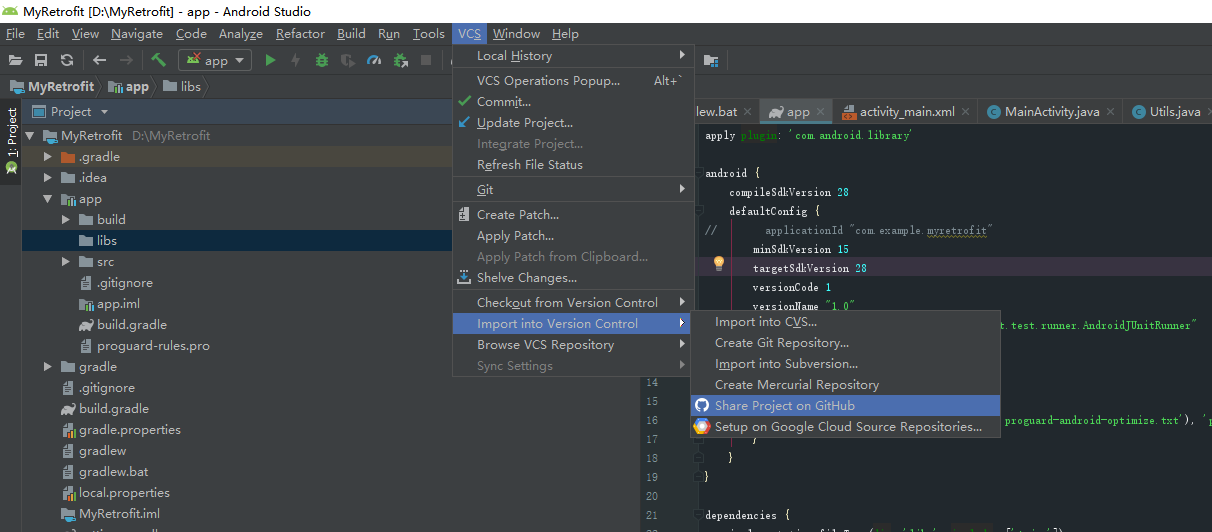Image resolution: width=1212 pixels, height=532 pixels.
Task: Open the Tools menu
Action: point(428,33)
